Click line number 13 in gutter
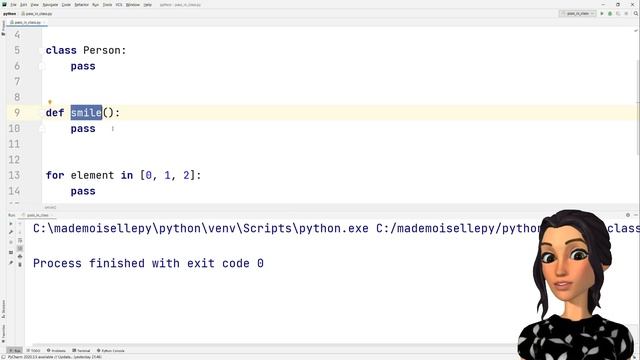The width and height of the screenshot is (640, 360). click(14, 175)
